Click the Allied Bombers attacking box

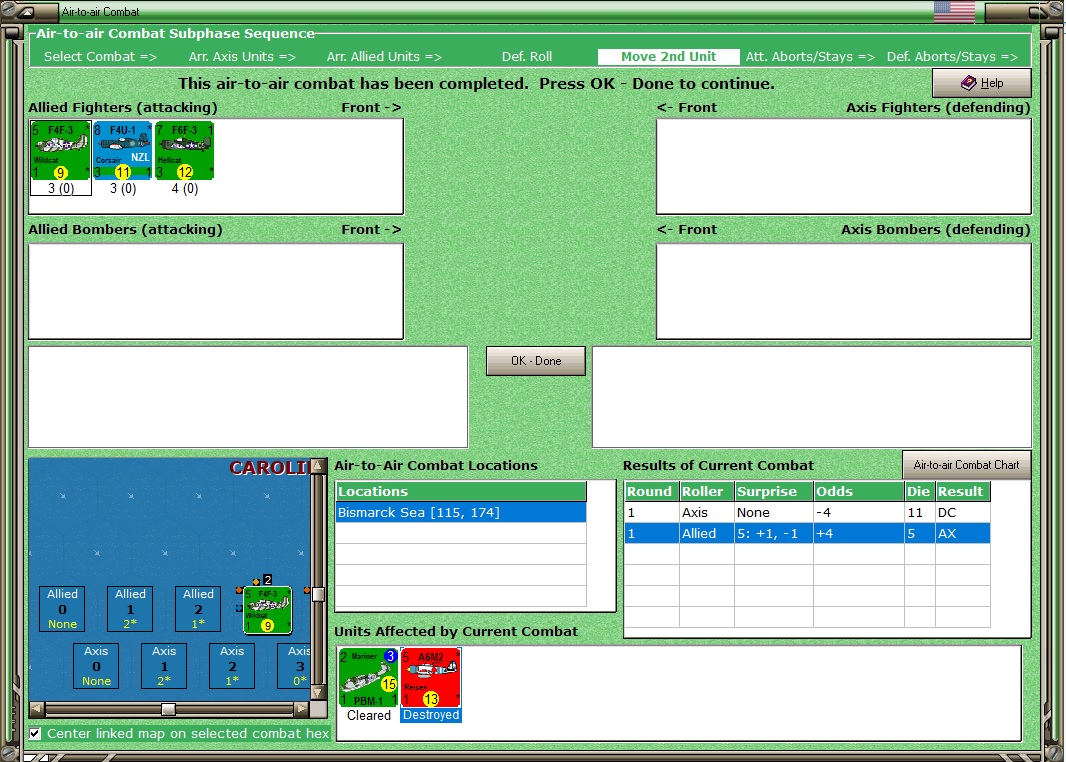click(x=216, y=292)
